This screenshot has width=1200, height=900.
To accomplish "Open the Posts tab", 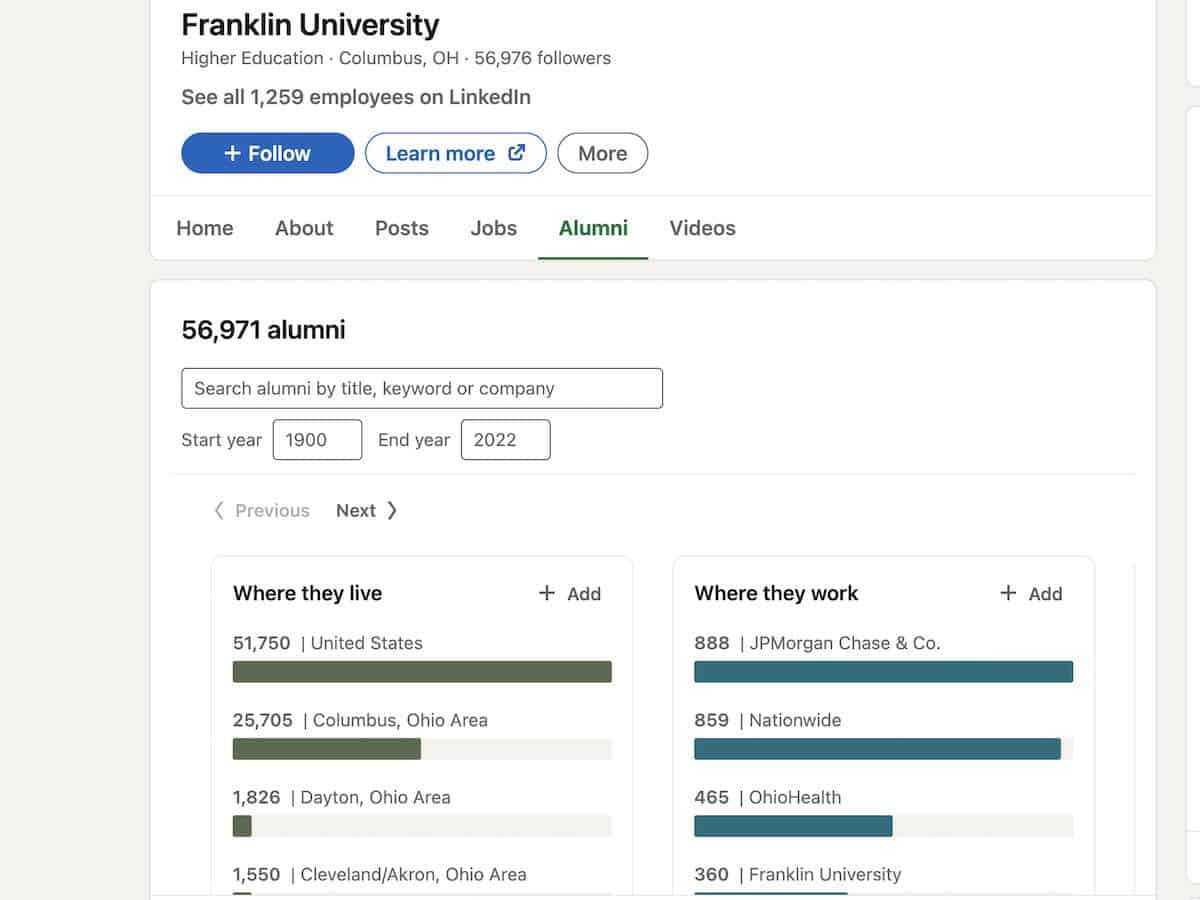I will (x=402, y=228).
